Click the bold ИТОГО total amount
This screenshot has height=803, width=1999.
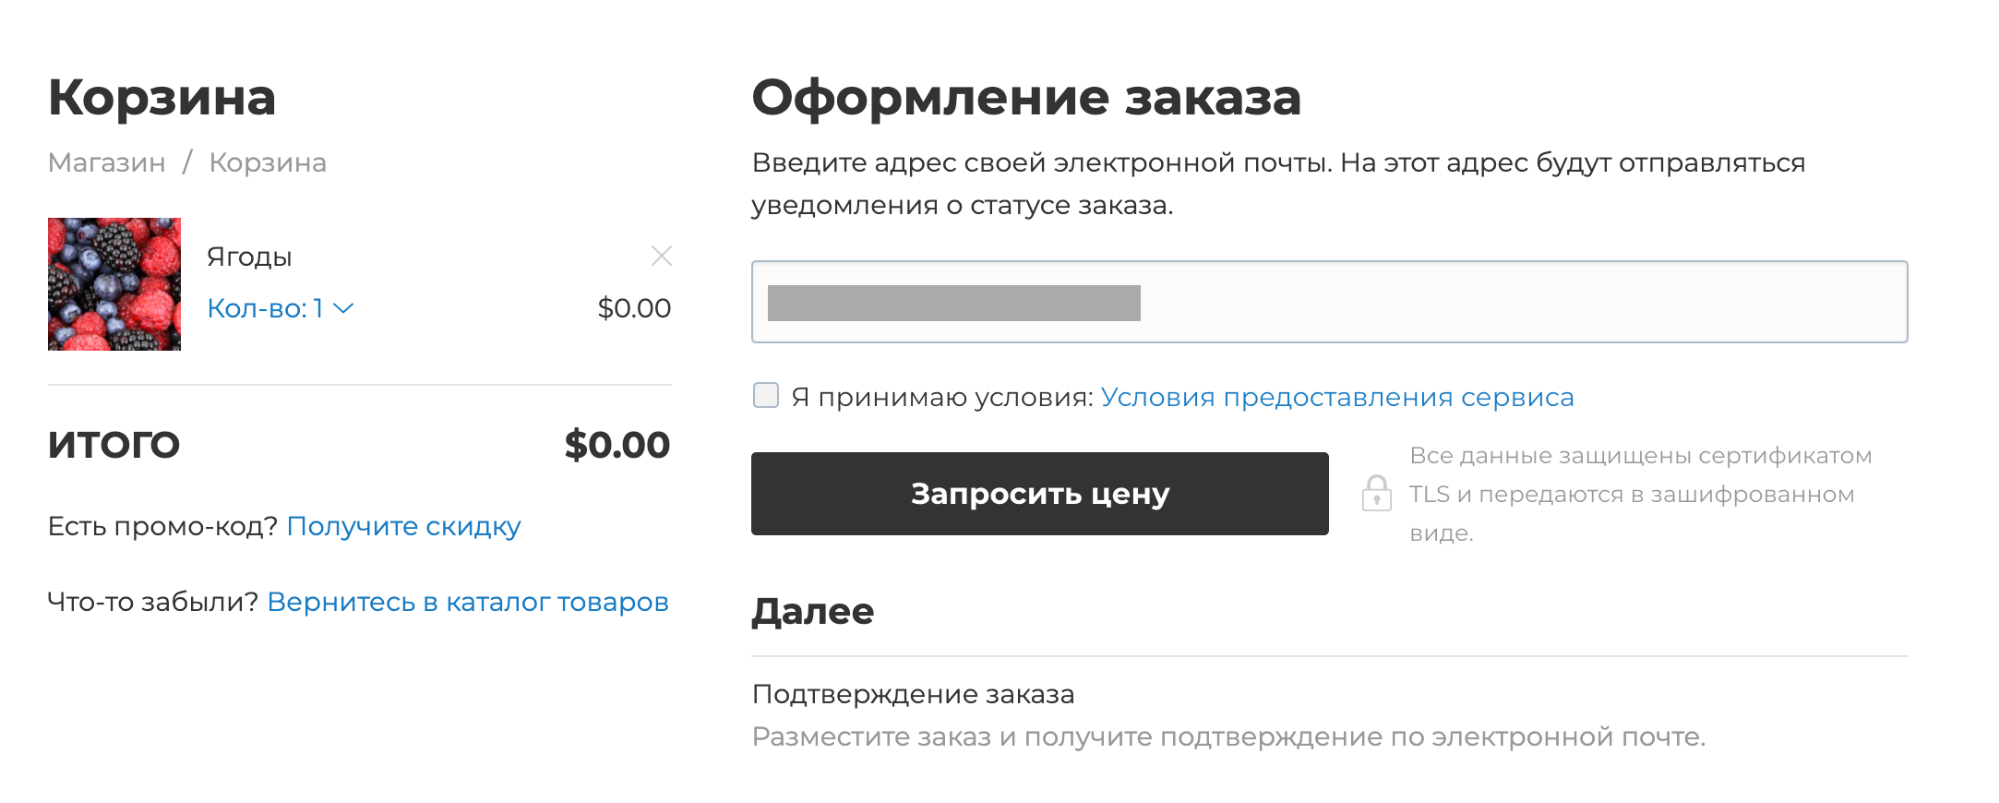pos(617,445)
